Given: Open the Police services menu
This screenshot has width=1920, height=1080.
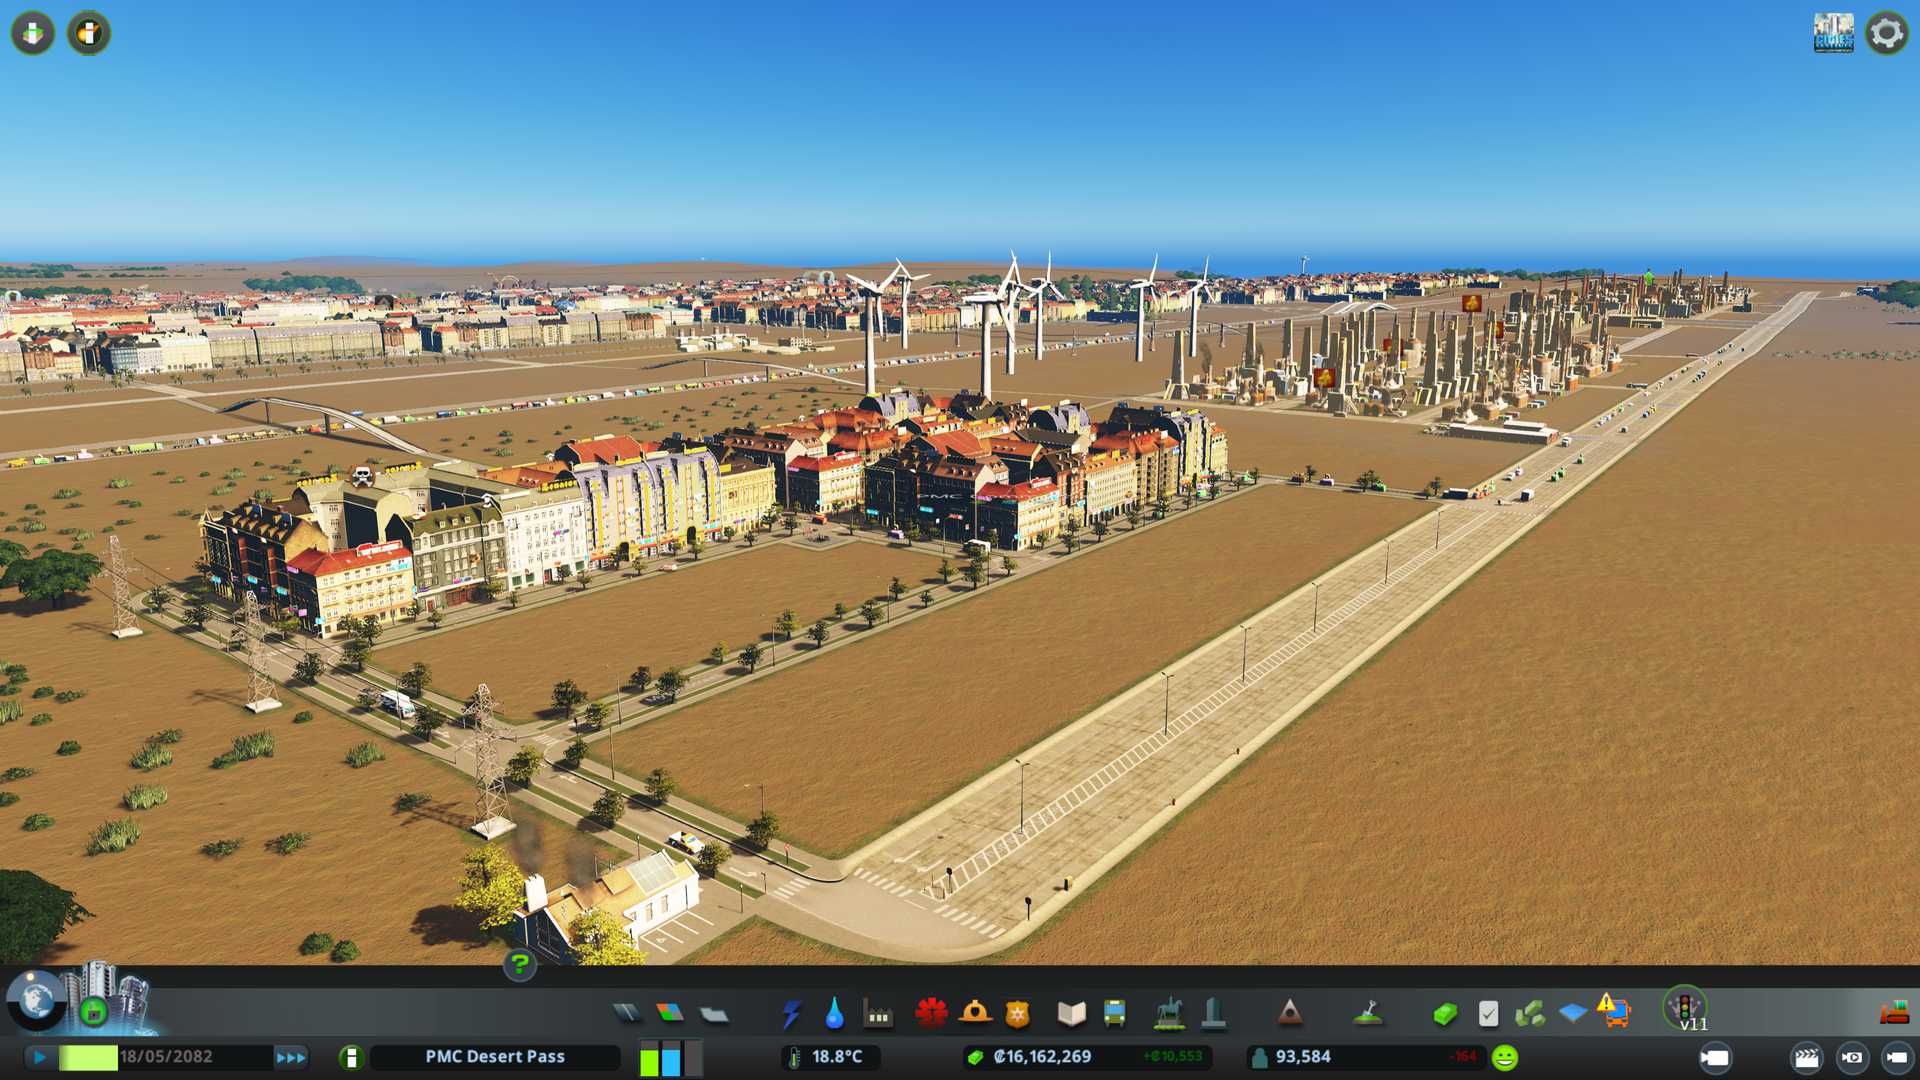Looking at the screenshot, I should pyautogui.click(x=1017, y=1014).
